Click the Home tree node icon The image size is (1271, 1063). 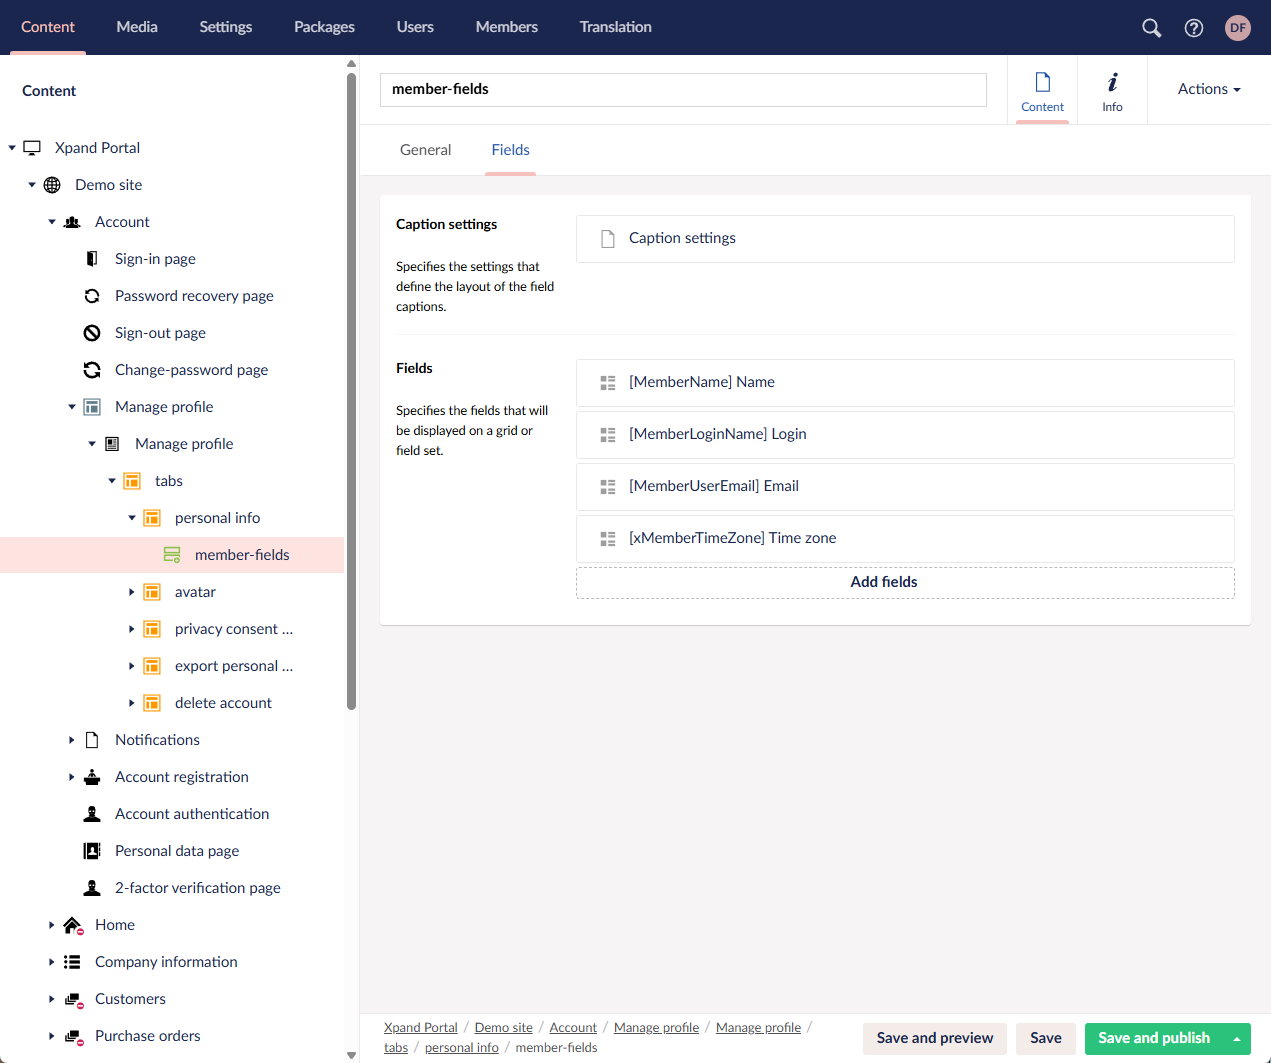tap(72, 925)
